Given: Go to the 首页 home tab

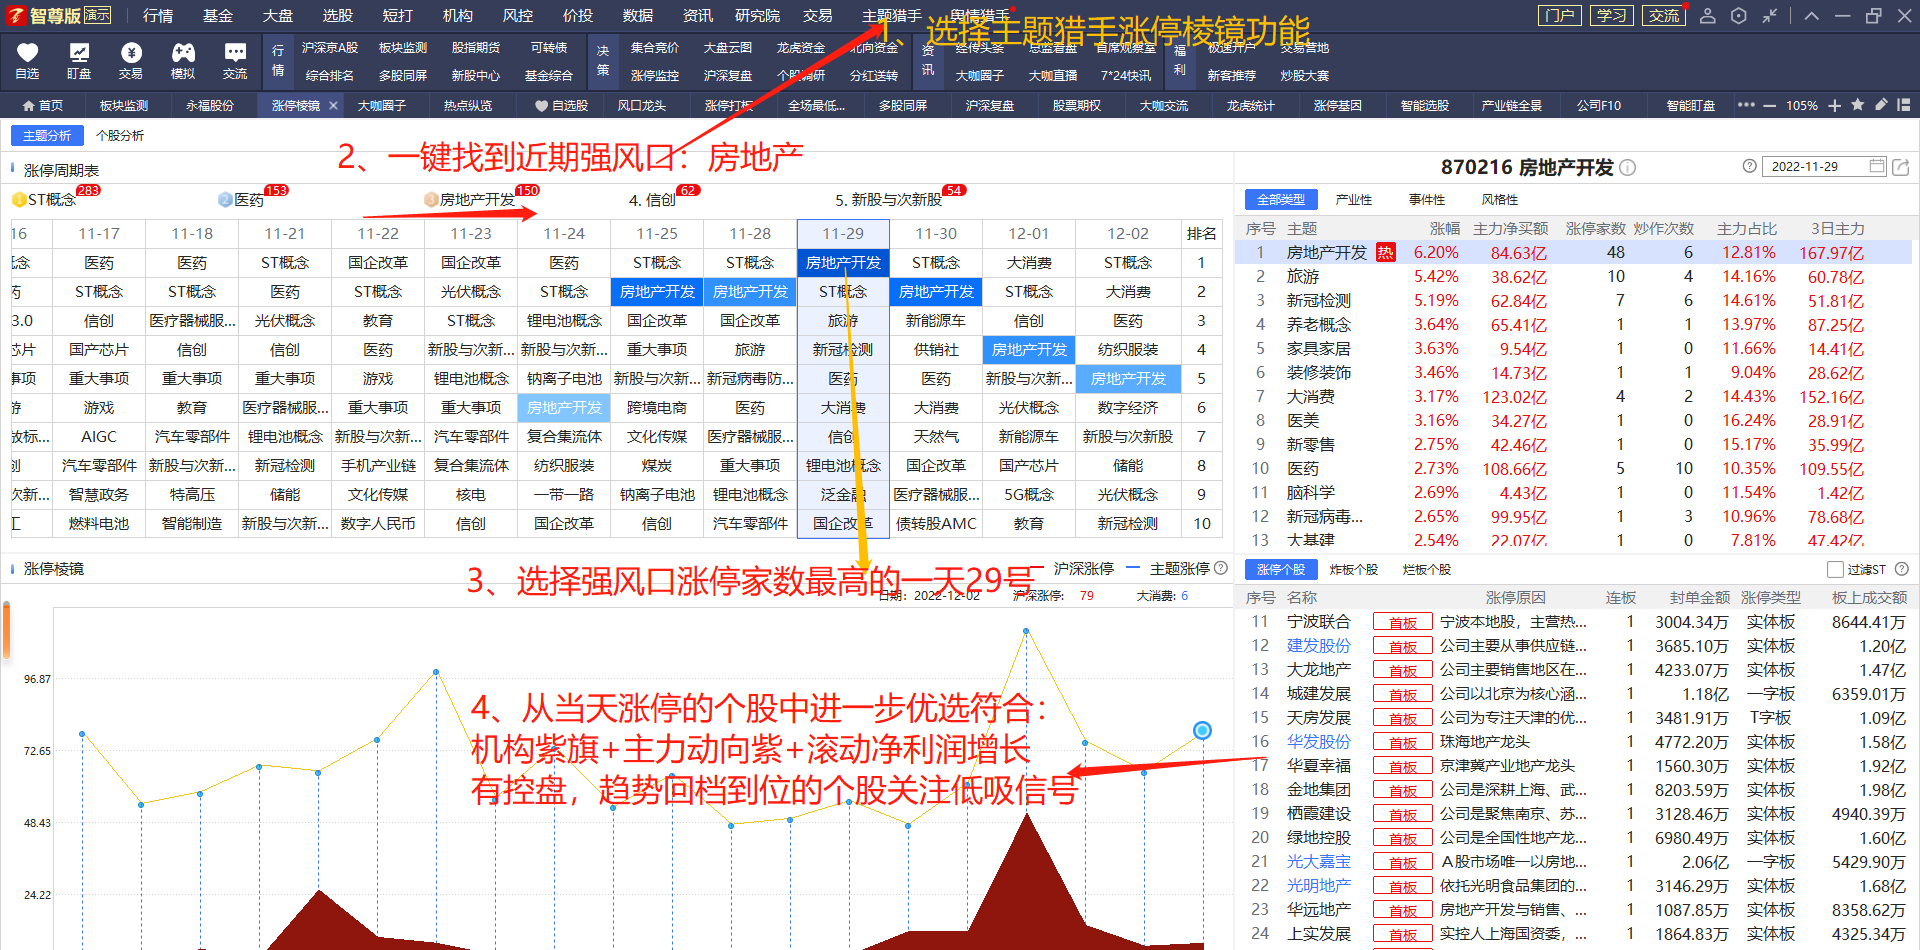Looking at the screenshot, I should 42,105.
